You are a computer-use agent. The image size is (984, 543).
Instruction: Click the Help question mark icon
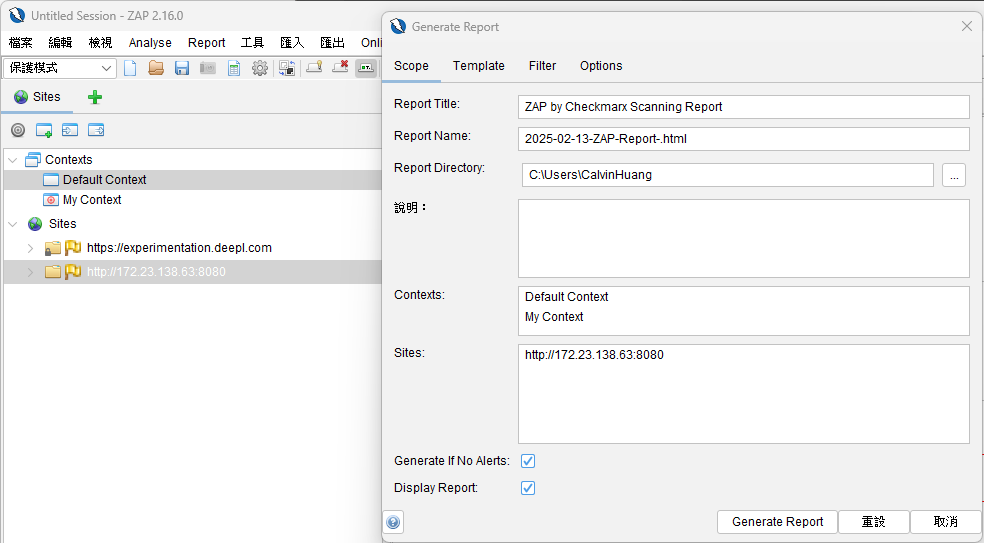[394, 522]
